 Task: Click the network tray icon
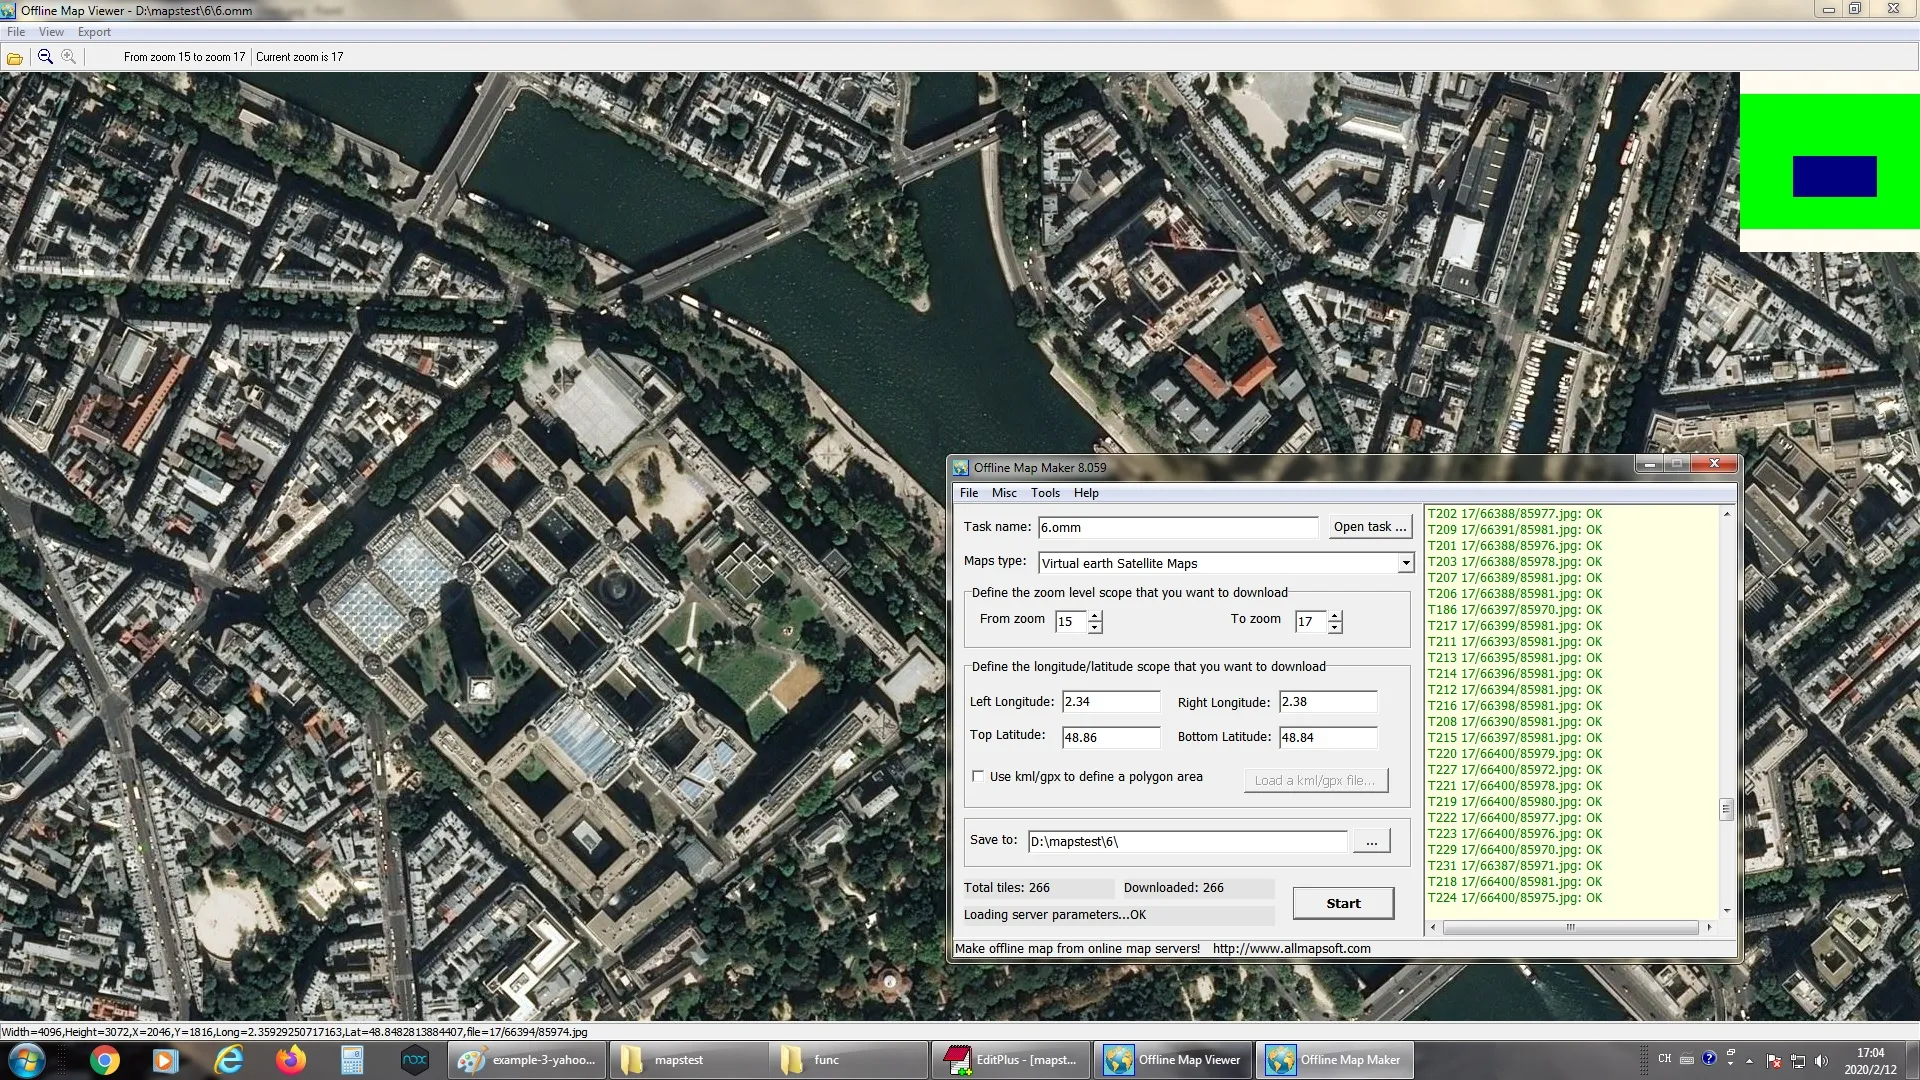[x=1798, y=1061]
